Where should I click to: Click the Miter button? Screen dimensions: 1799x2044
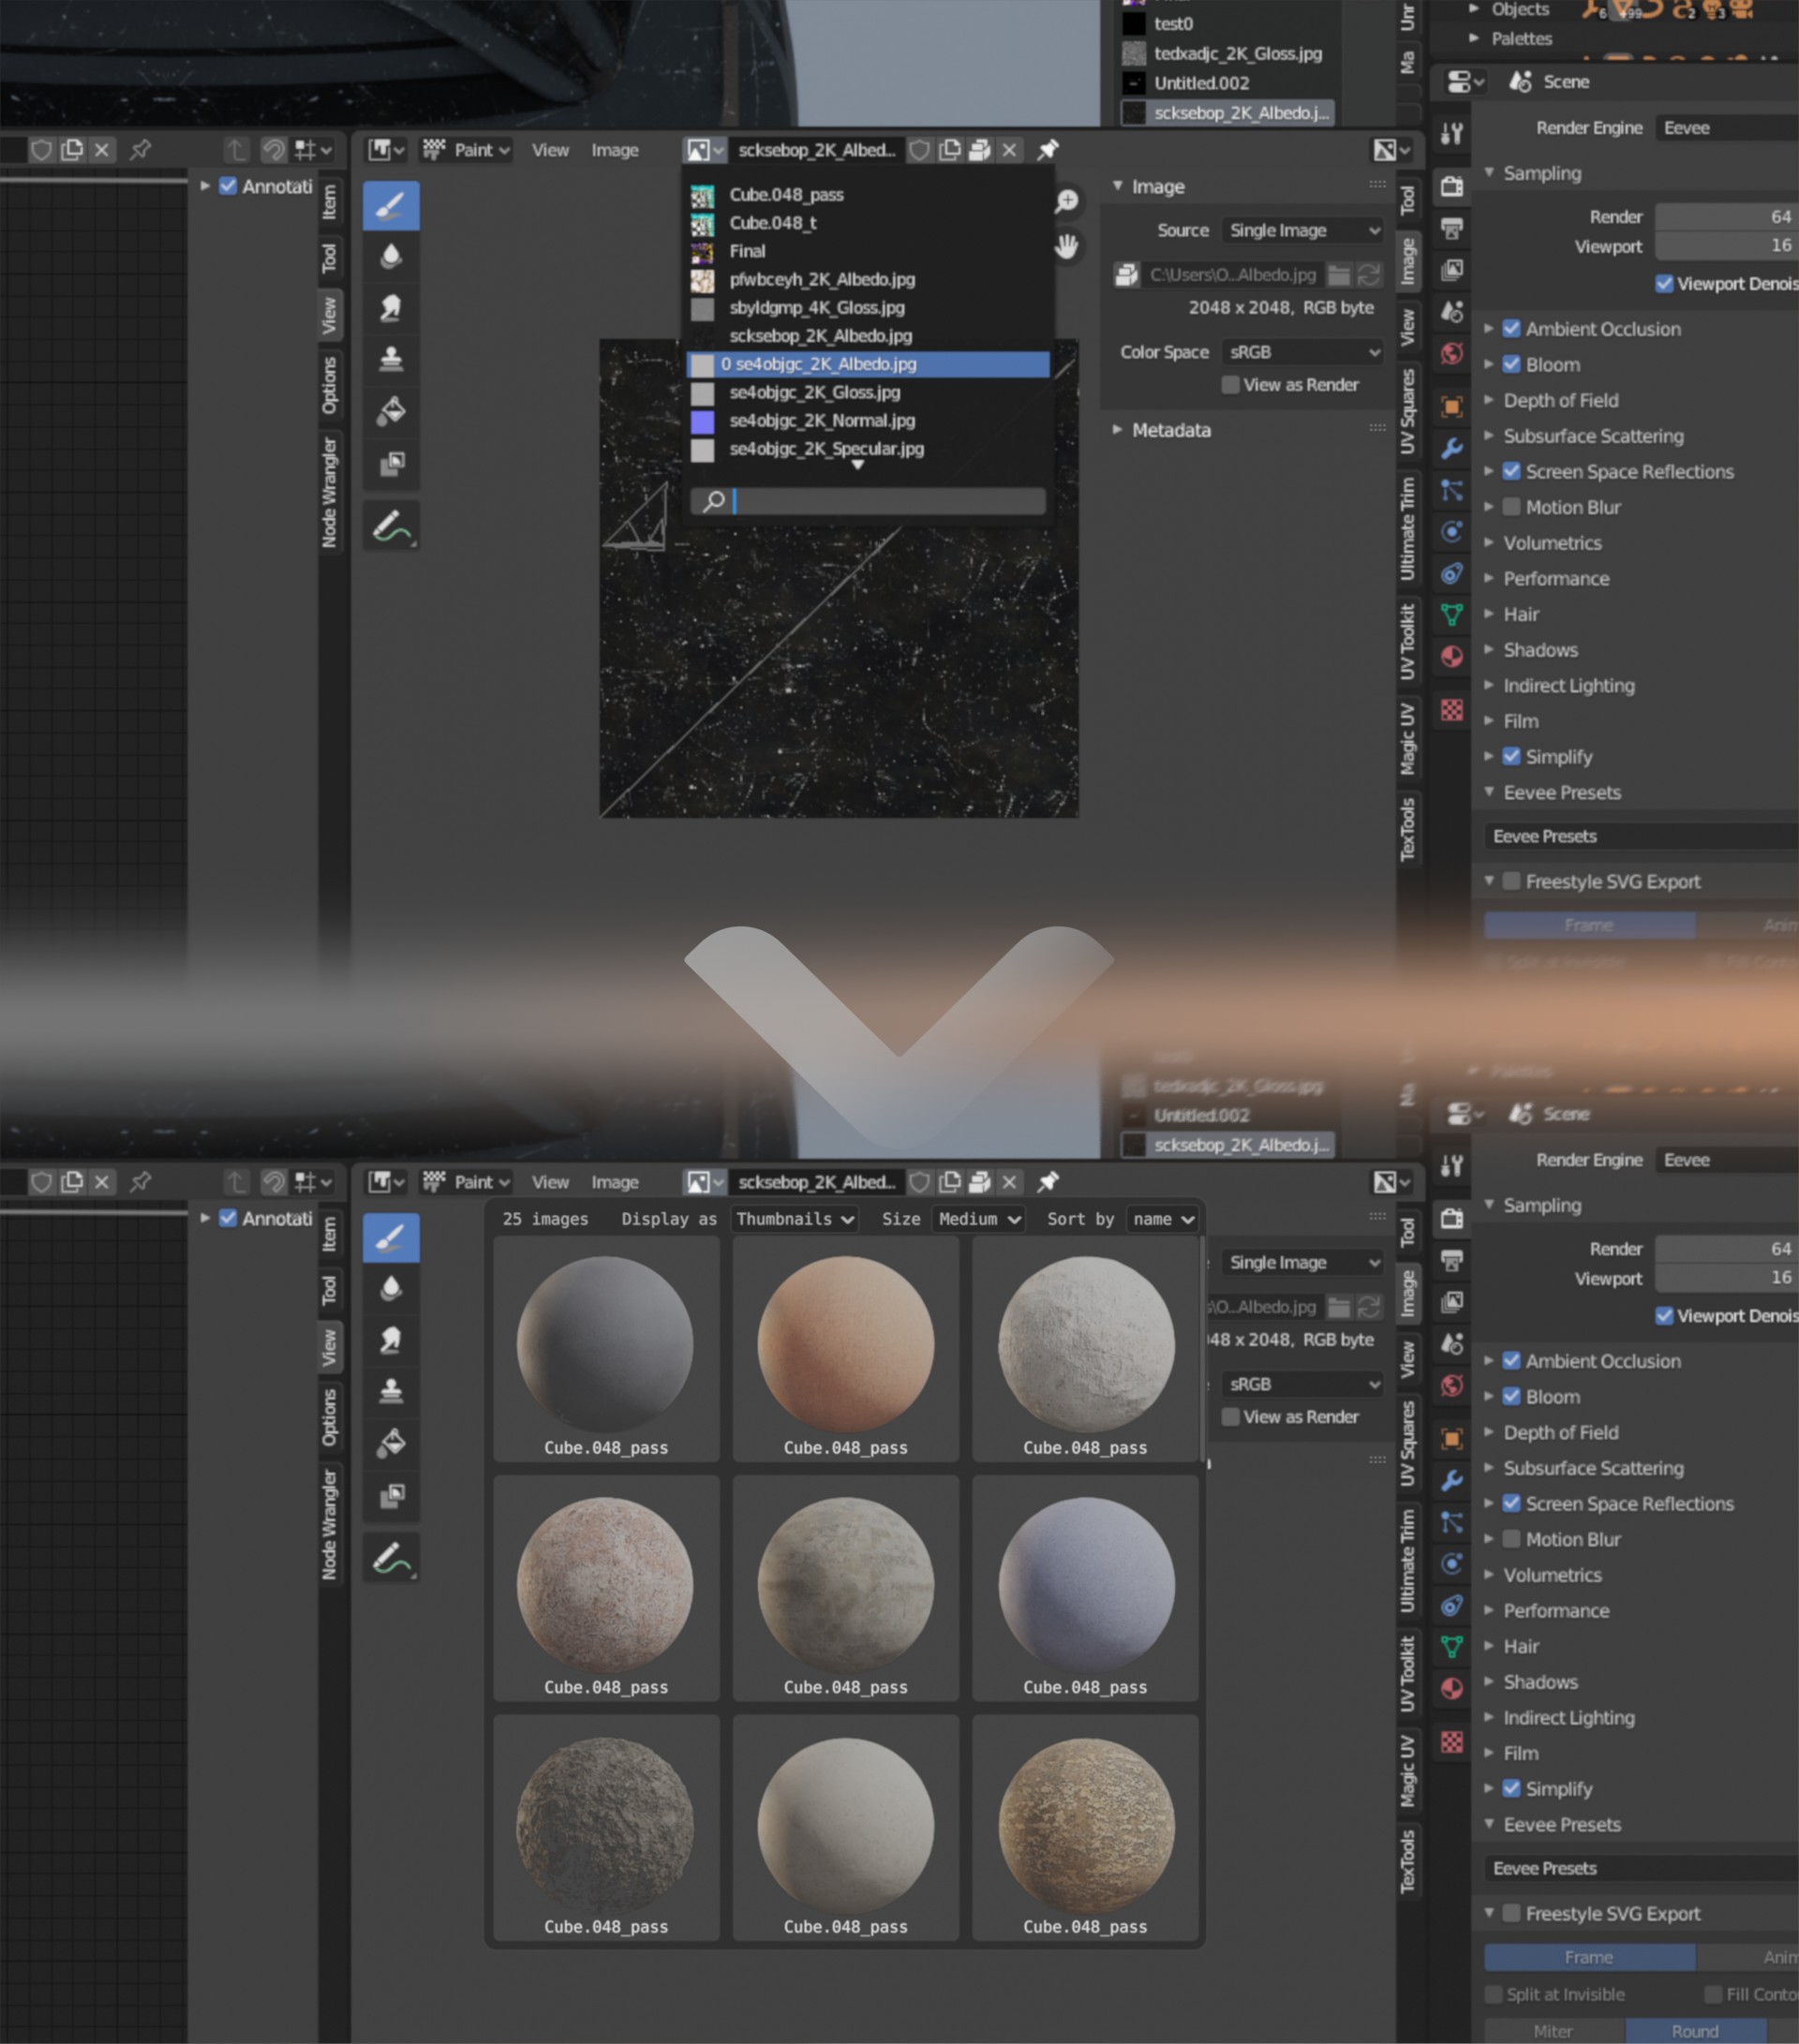pos(1553,2031)
